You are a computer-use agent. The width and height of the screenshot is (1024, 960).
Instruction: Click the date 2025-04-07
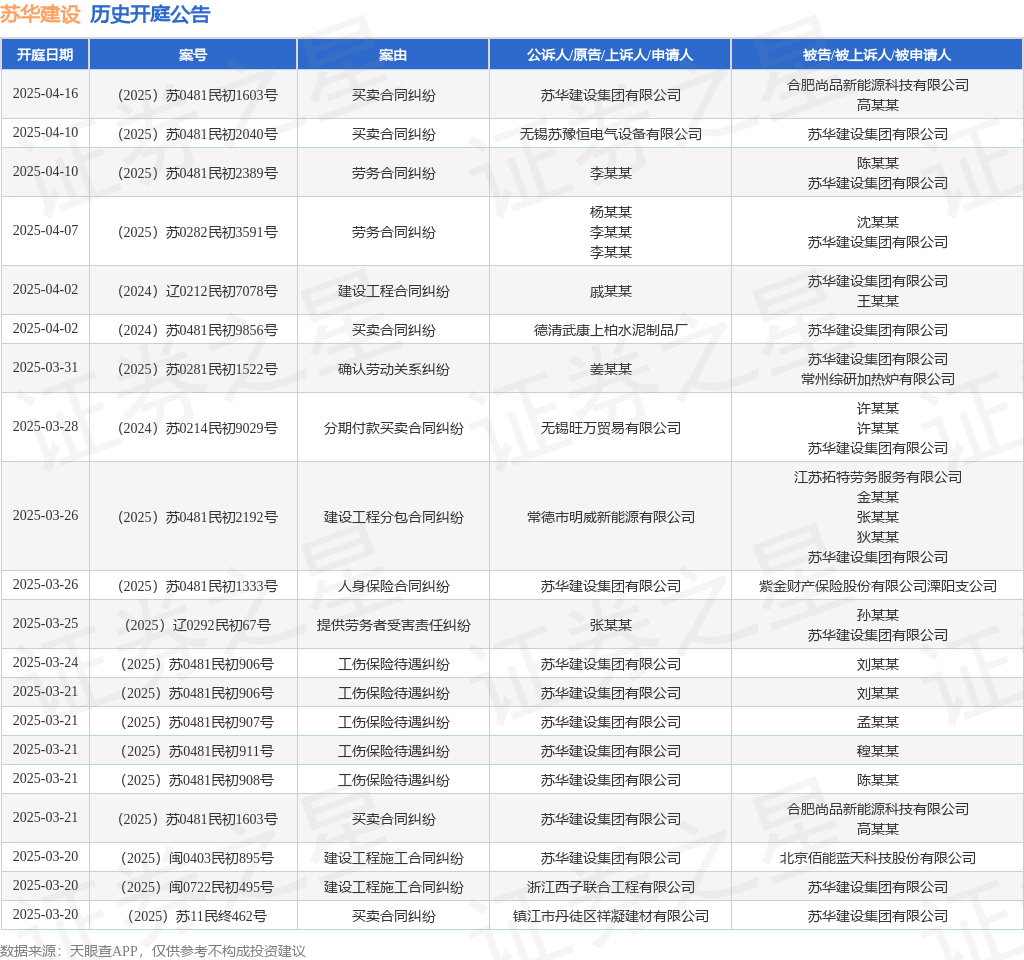pyautogui.click(x=45, y=231)
